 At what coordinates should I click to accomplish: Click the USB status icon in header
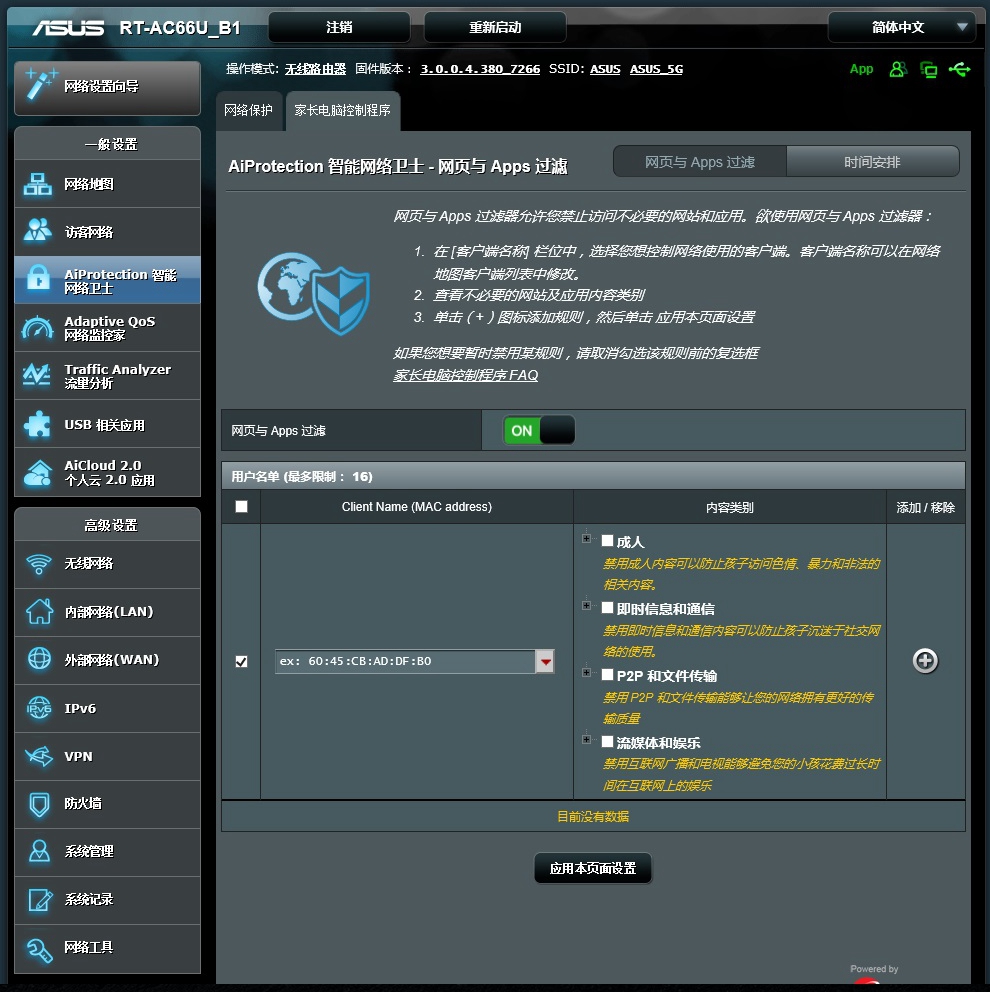click(x=960, y=69)
